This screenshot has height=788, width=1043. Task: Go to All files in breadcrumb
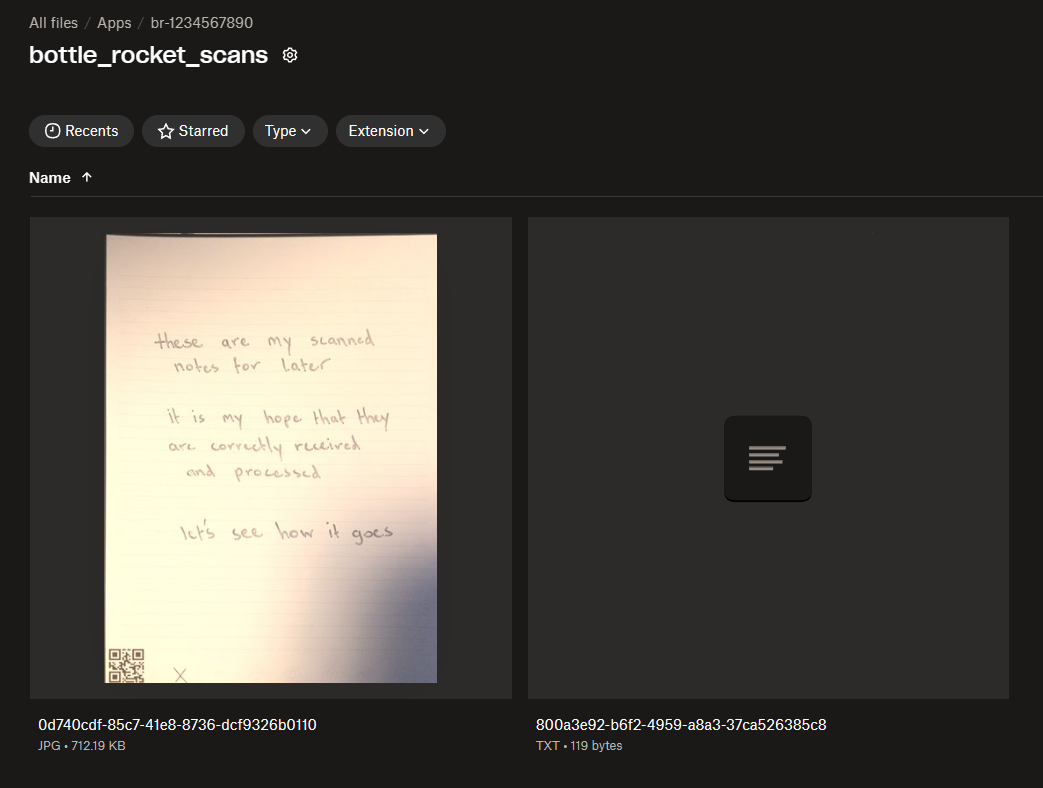(x=53, y=23)
